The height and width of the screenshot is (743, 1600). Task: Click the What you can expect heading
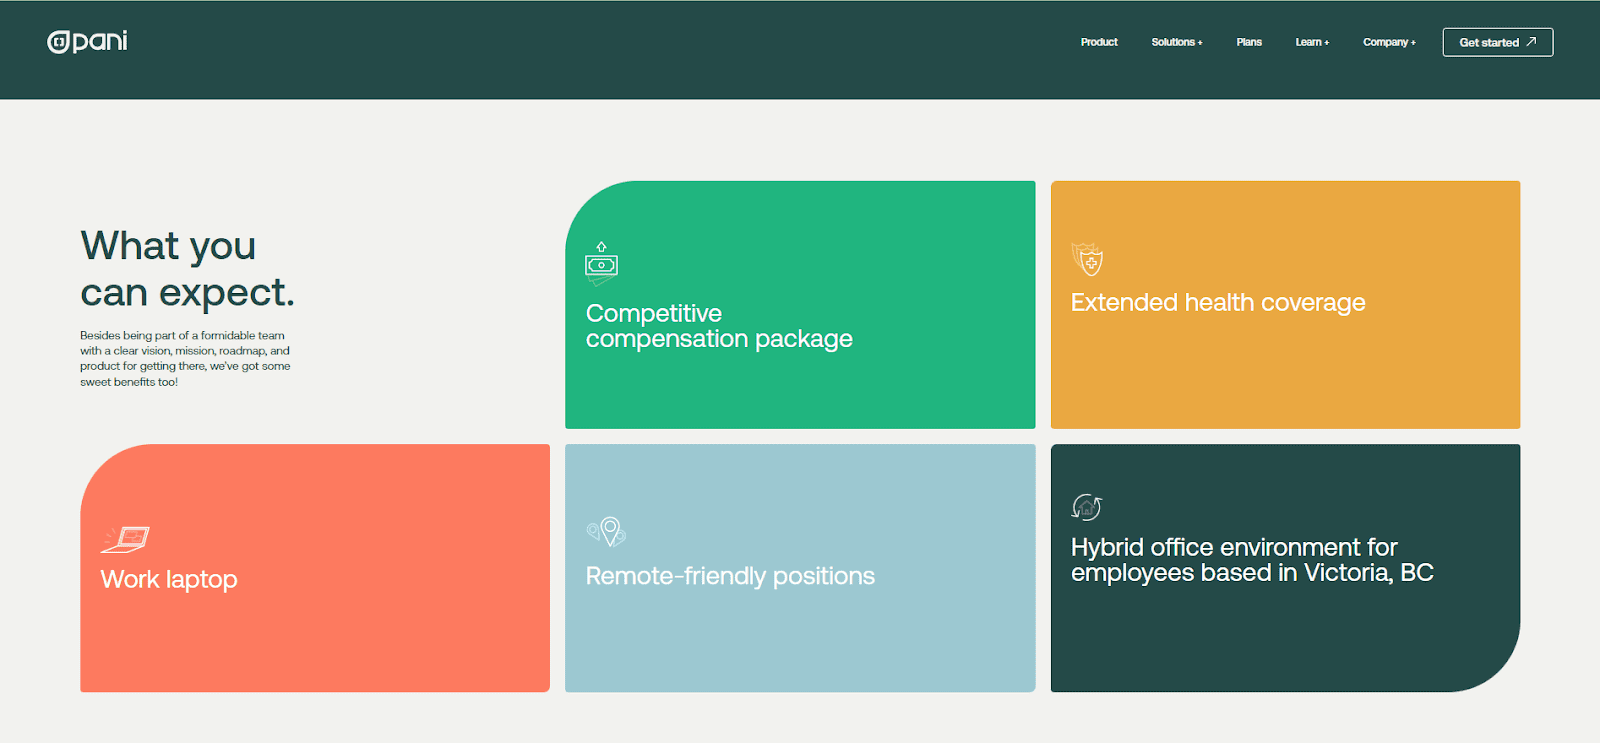point(187,269)
